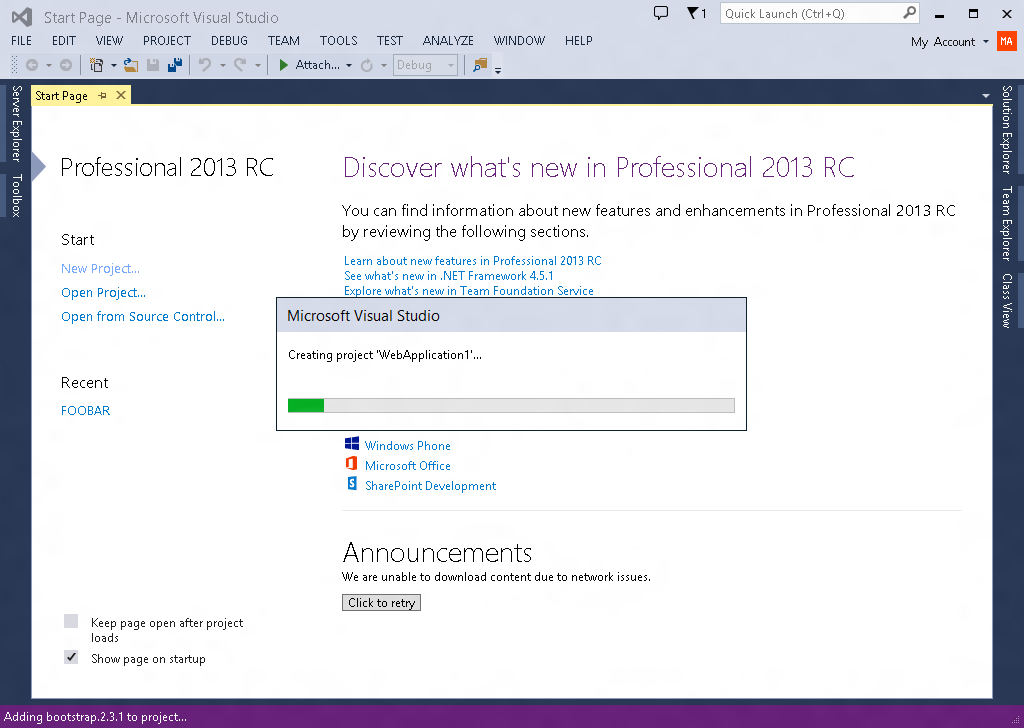
Task: Click the green Start play icon
Action: 283,65
